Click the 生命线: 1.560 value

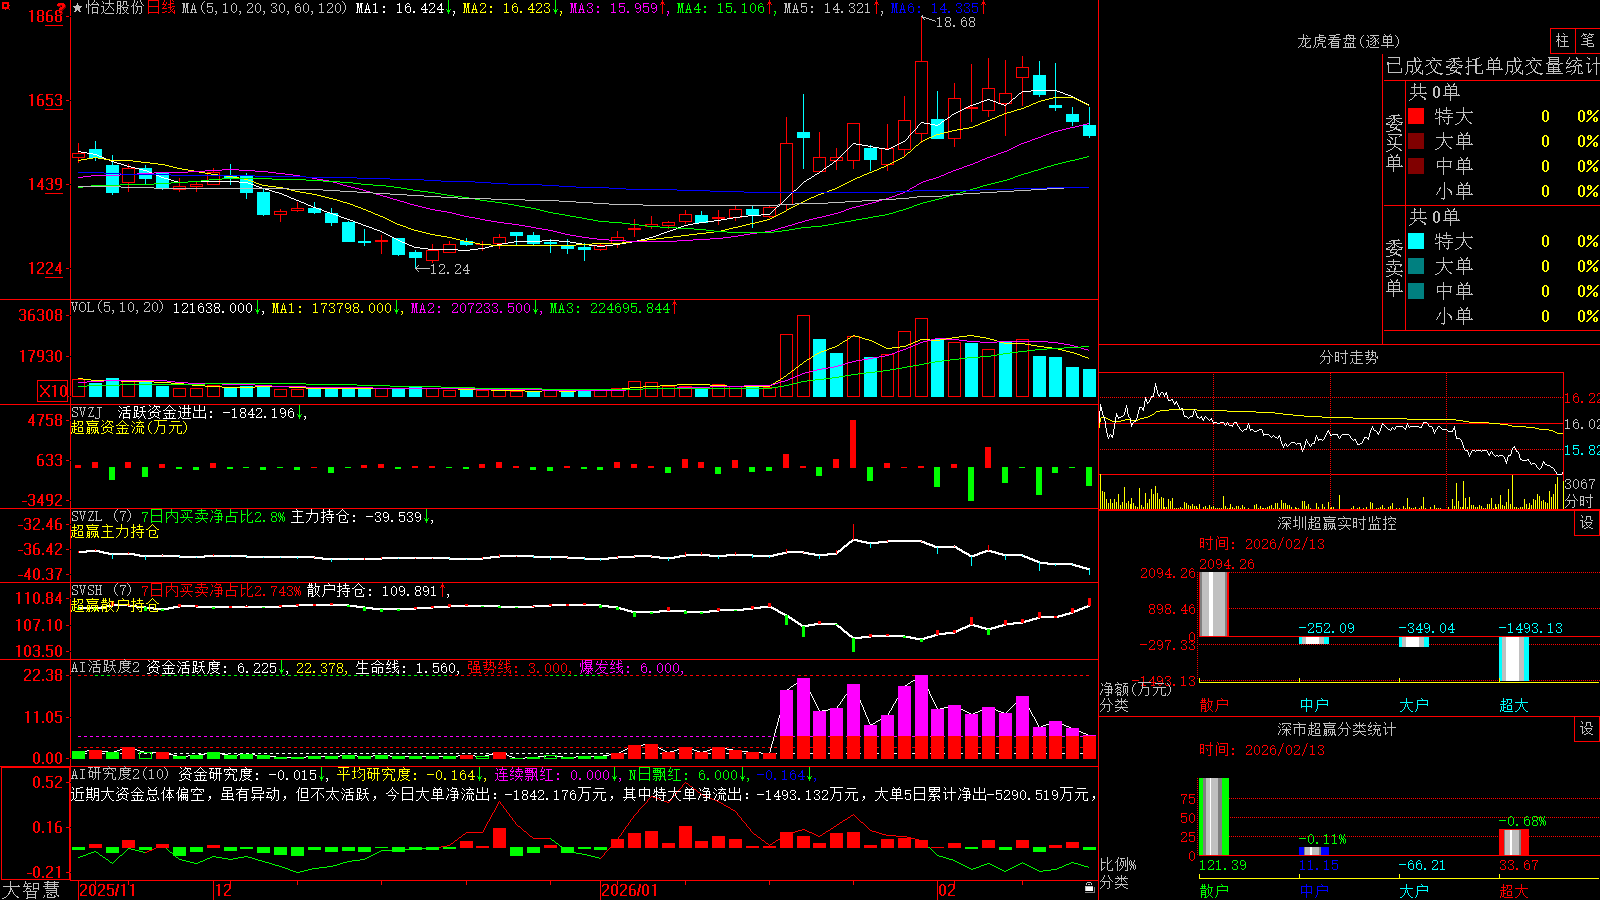407,668
